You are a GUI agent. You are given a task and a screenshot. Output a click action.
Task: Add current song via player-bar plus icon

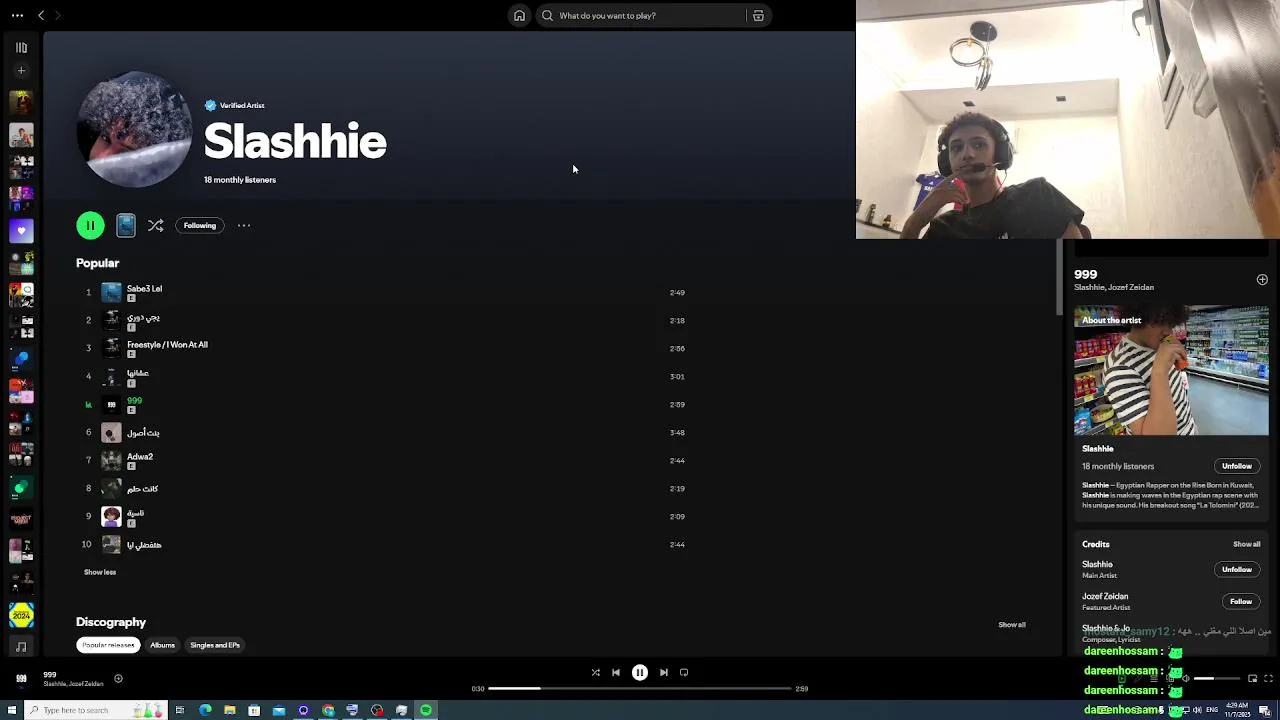tap(118, 679)
